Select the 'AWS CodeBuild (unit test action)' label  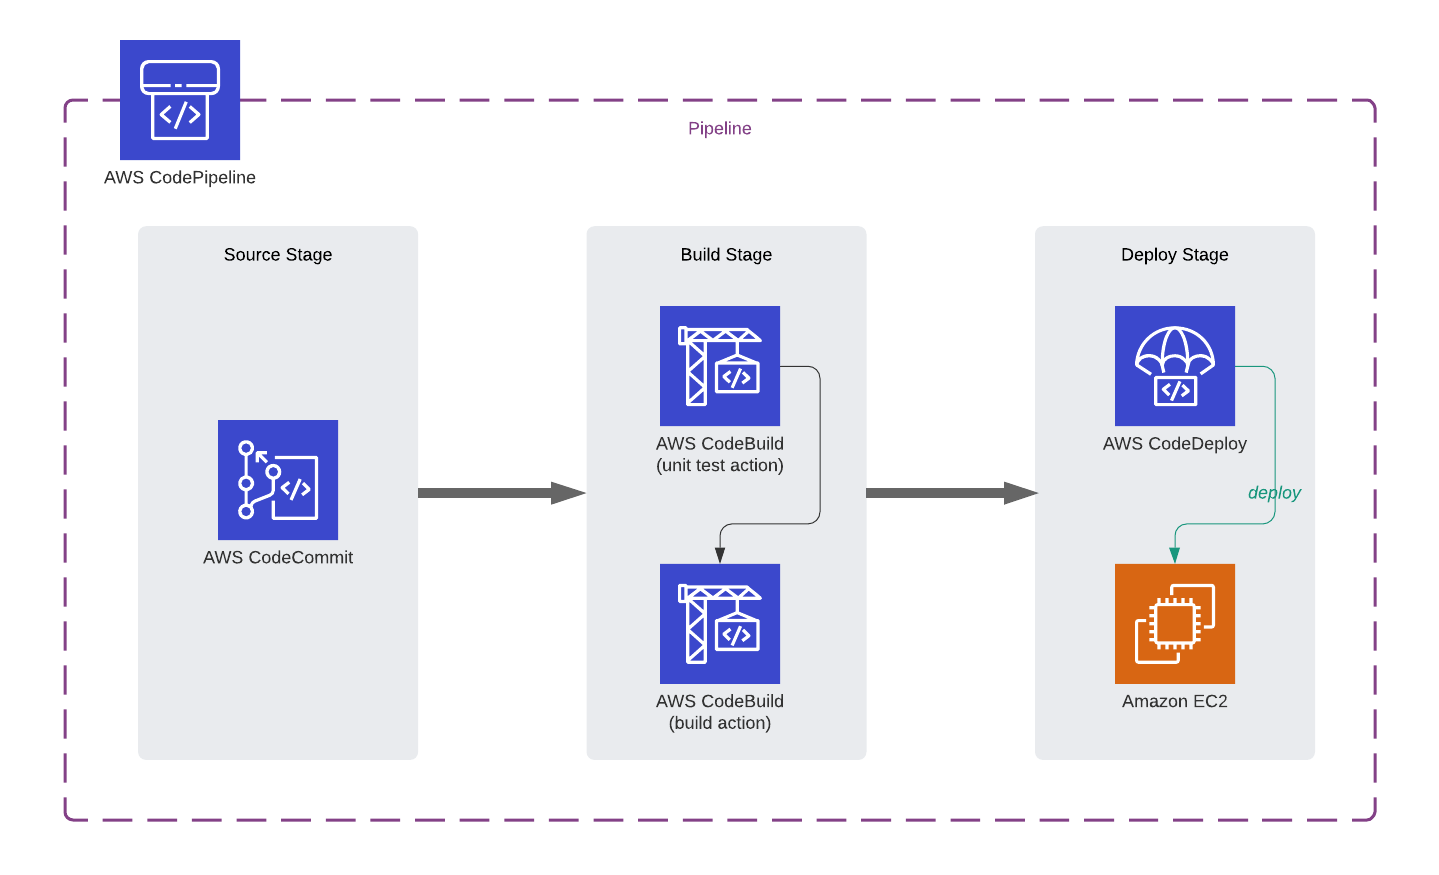[x=720, y=454]
